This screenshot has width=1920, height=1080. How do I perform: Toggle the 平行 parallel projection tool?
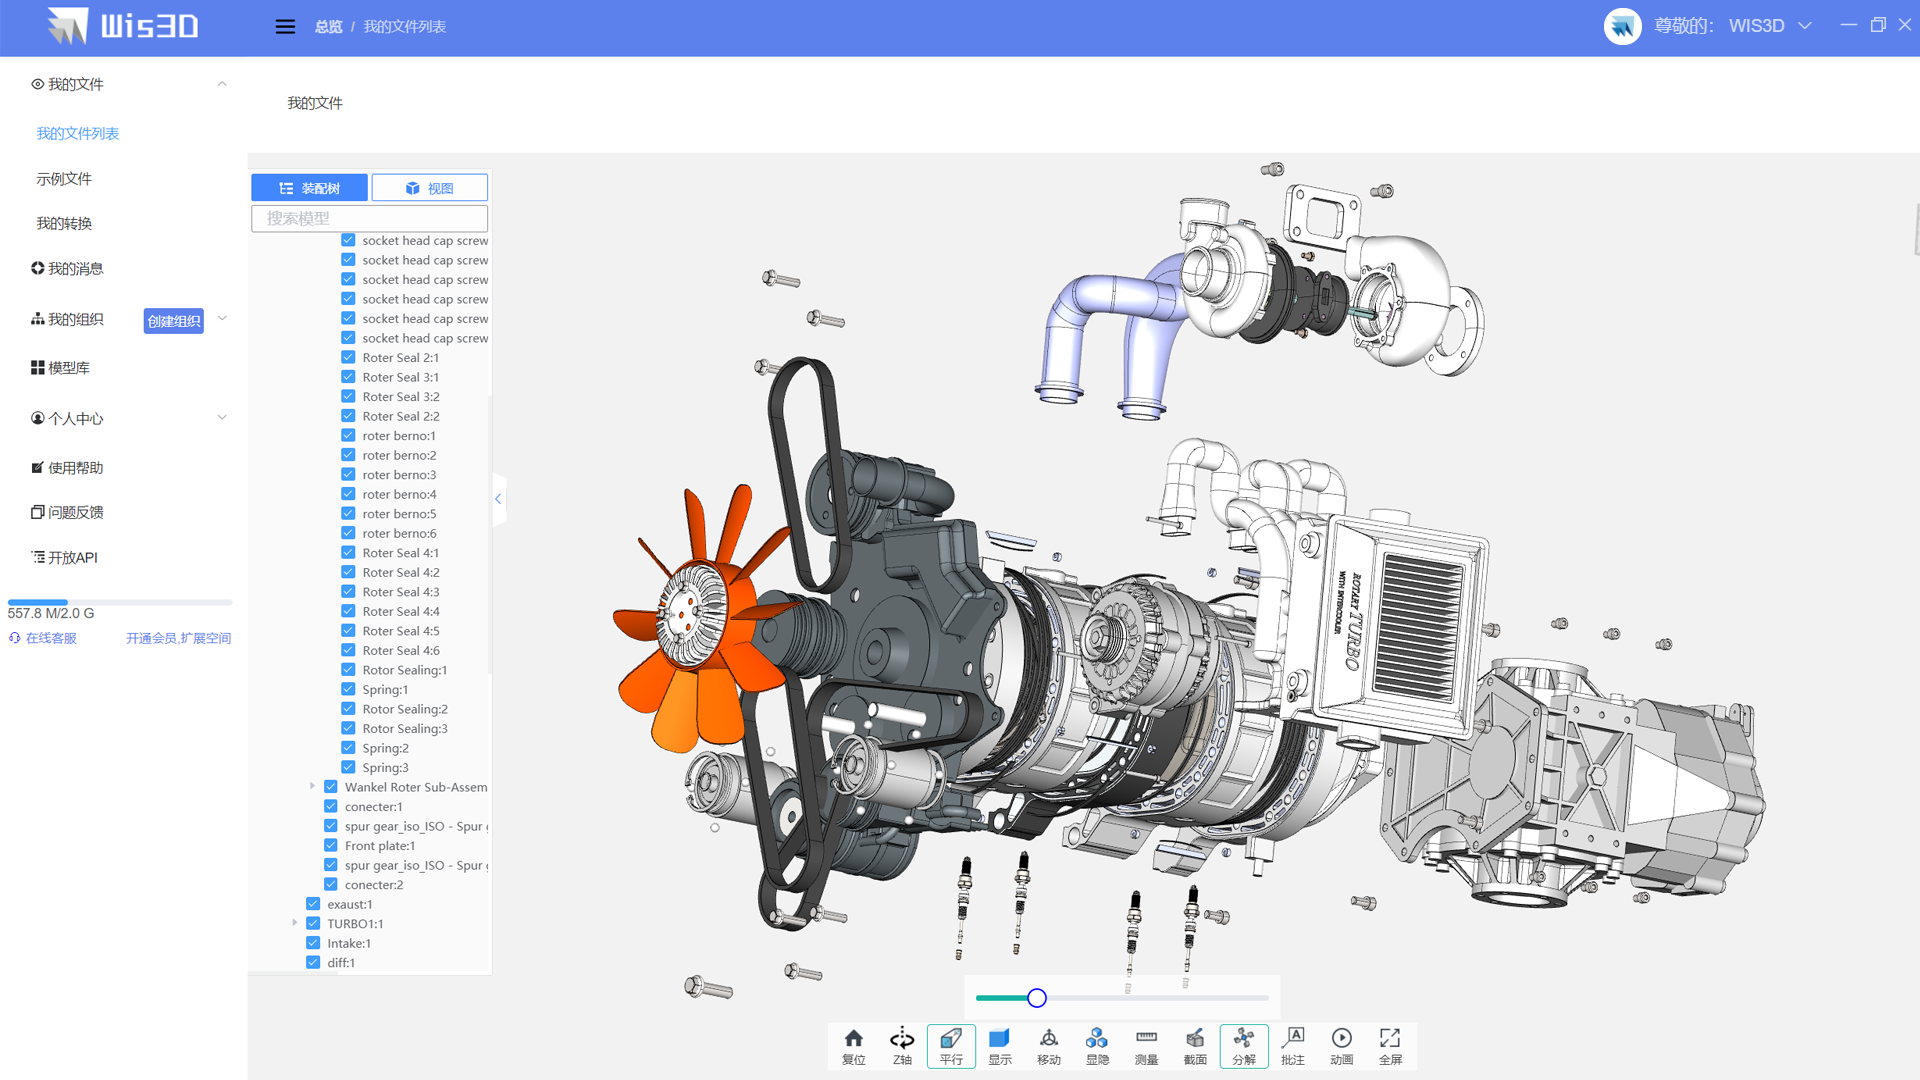coord(951,1046)
